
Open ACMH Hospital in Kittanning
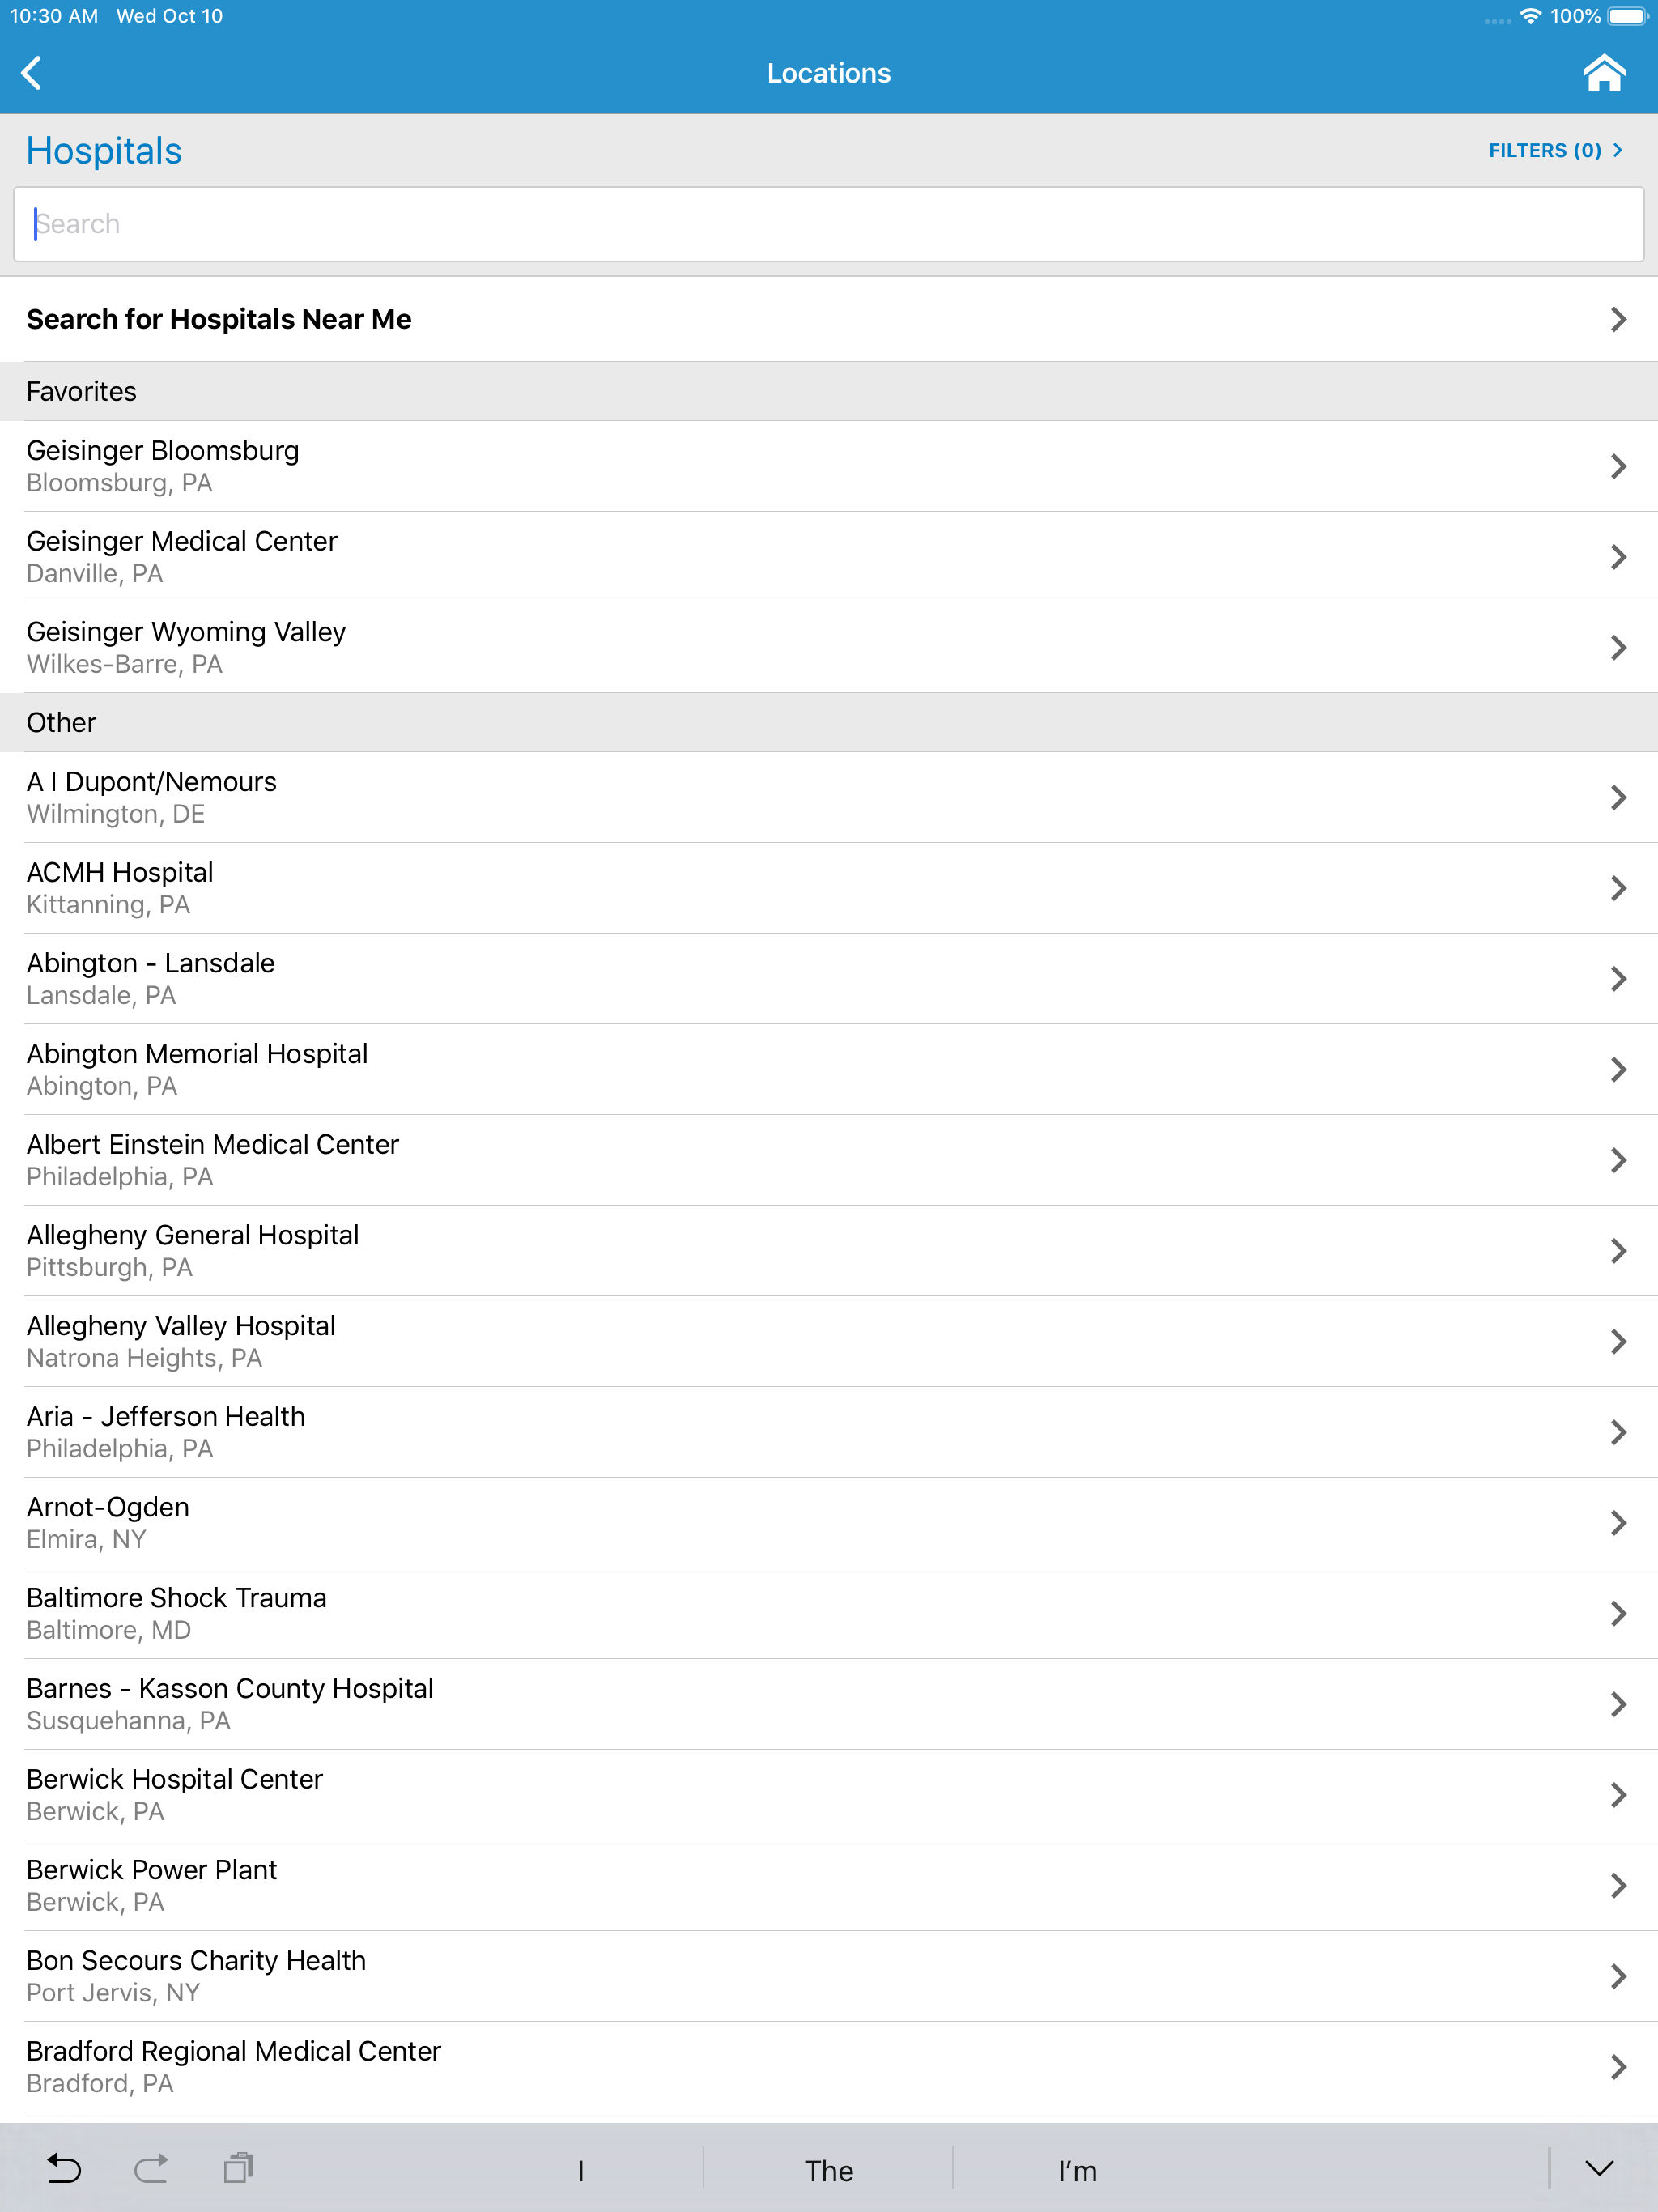coord(829,888)
